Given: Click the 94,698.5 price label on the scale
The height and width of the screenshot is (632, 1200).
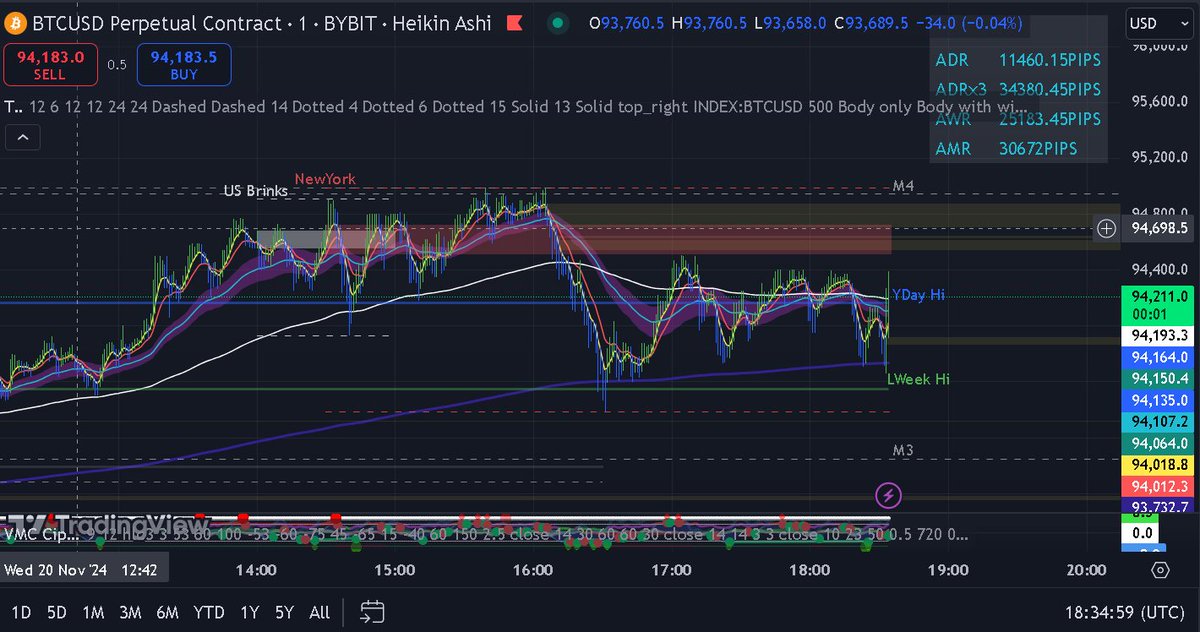Looking at the screenshot, I should coord(1160,229).
